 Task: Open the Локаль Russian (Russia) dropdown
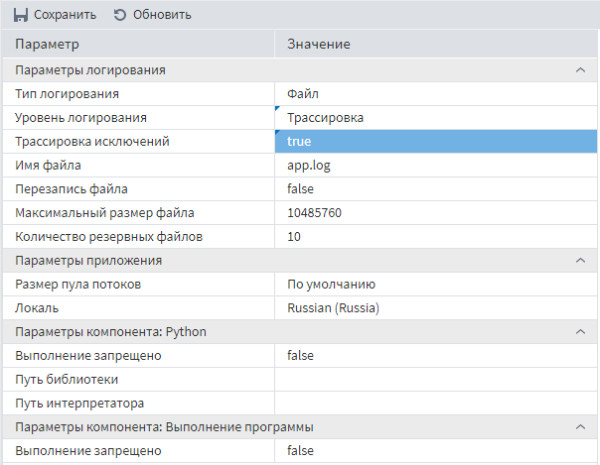pyautogui.click(x=436, y=308)
